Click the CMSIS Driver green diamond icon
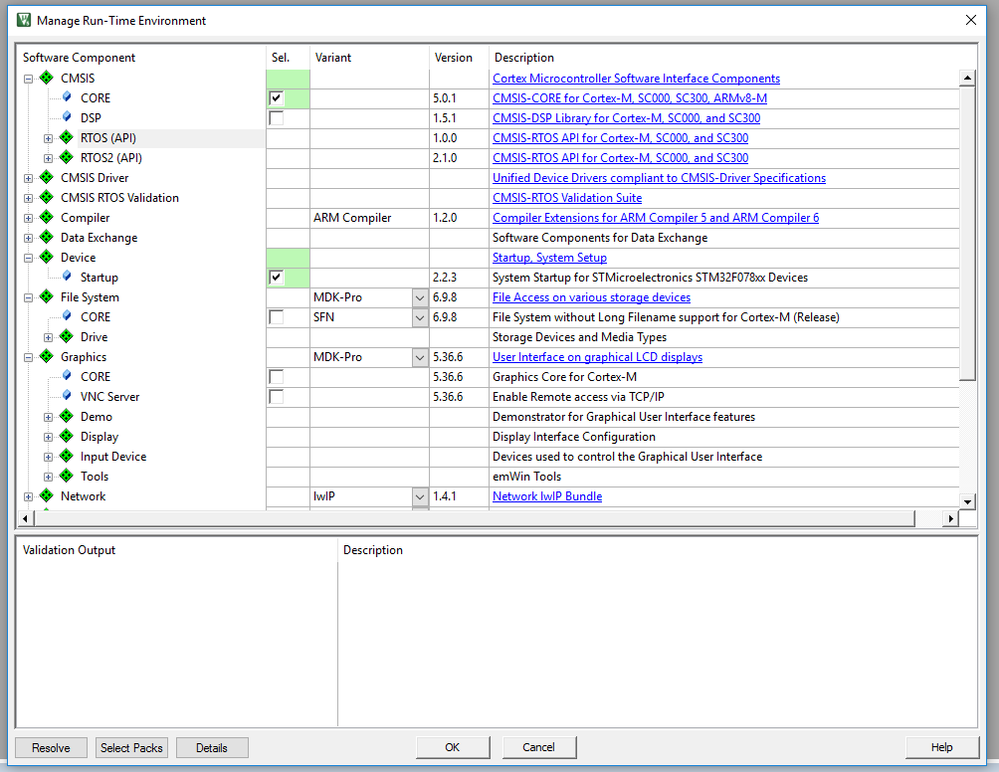The image size is (999, 772). (x=47, y=178)
